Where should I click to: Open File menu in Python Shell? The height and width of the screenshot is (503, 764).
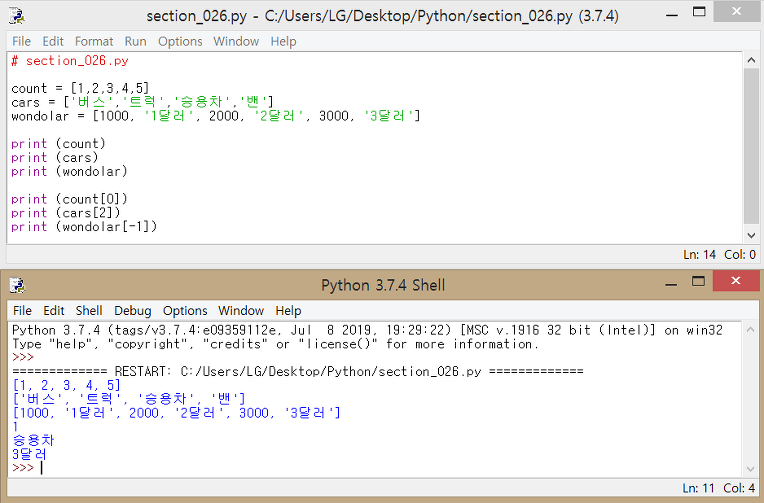coord(22,310)
